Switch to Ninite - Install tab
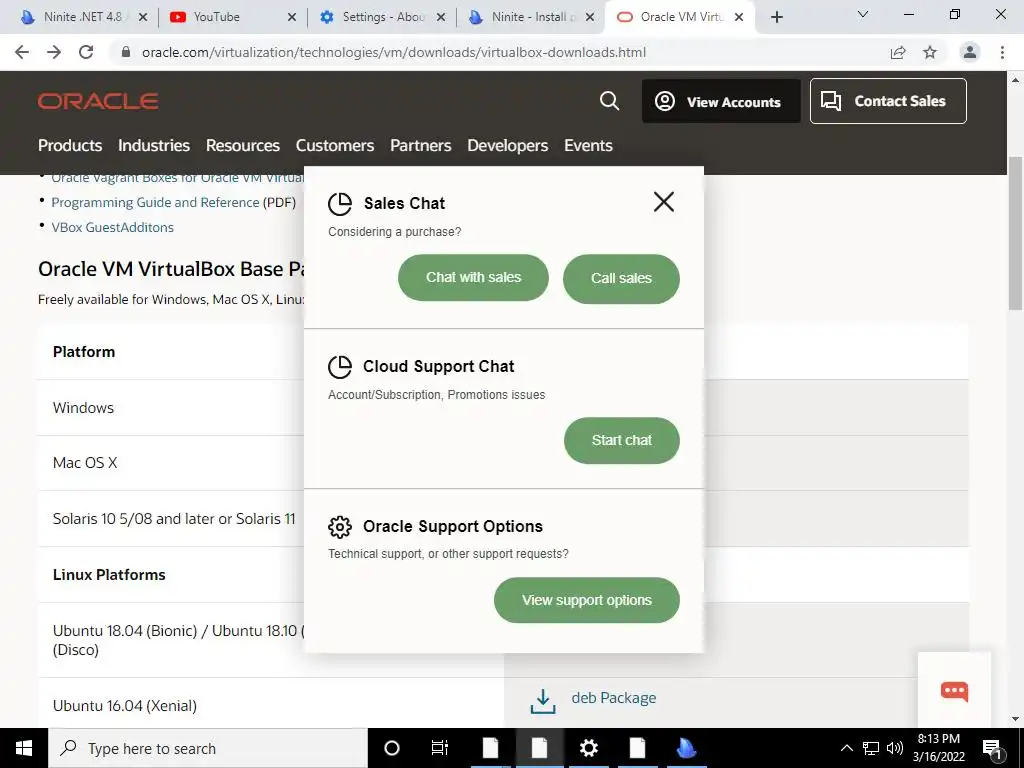Viewport: 1024px width, 768px height. pos(530,17)
